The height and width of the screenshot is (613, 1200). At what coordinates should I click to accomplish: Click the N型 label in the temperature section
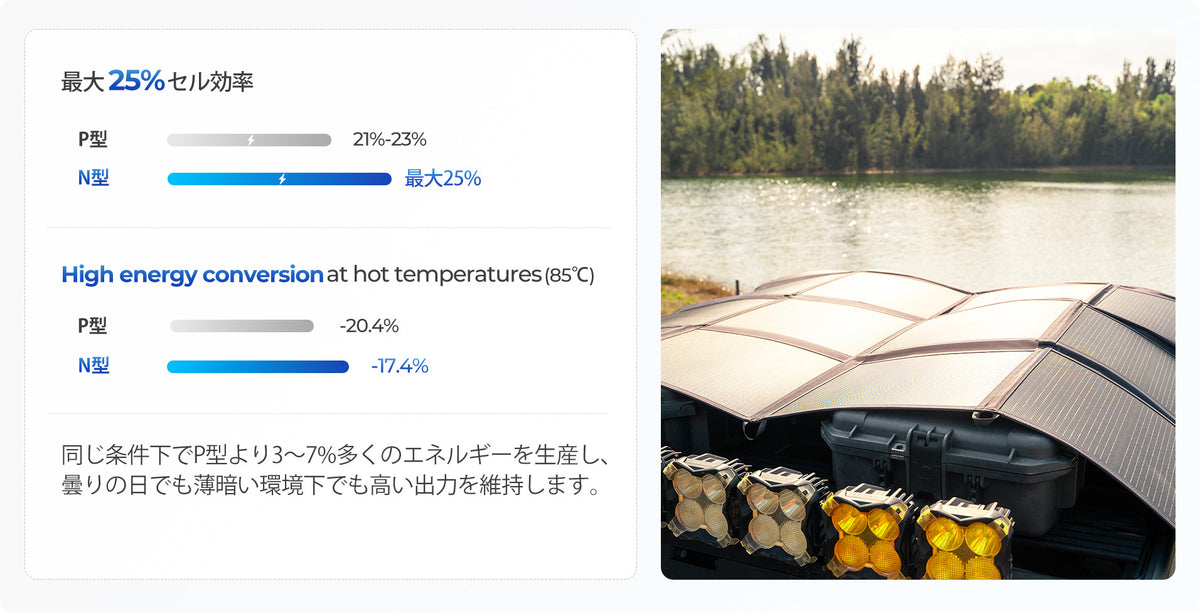pos(94,366)
